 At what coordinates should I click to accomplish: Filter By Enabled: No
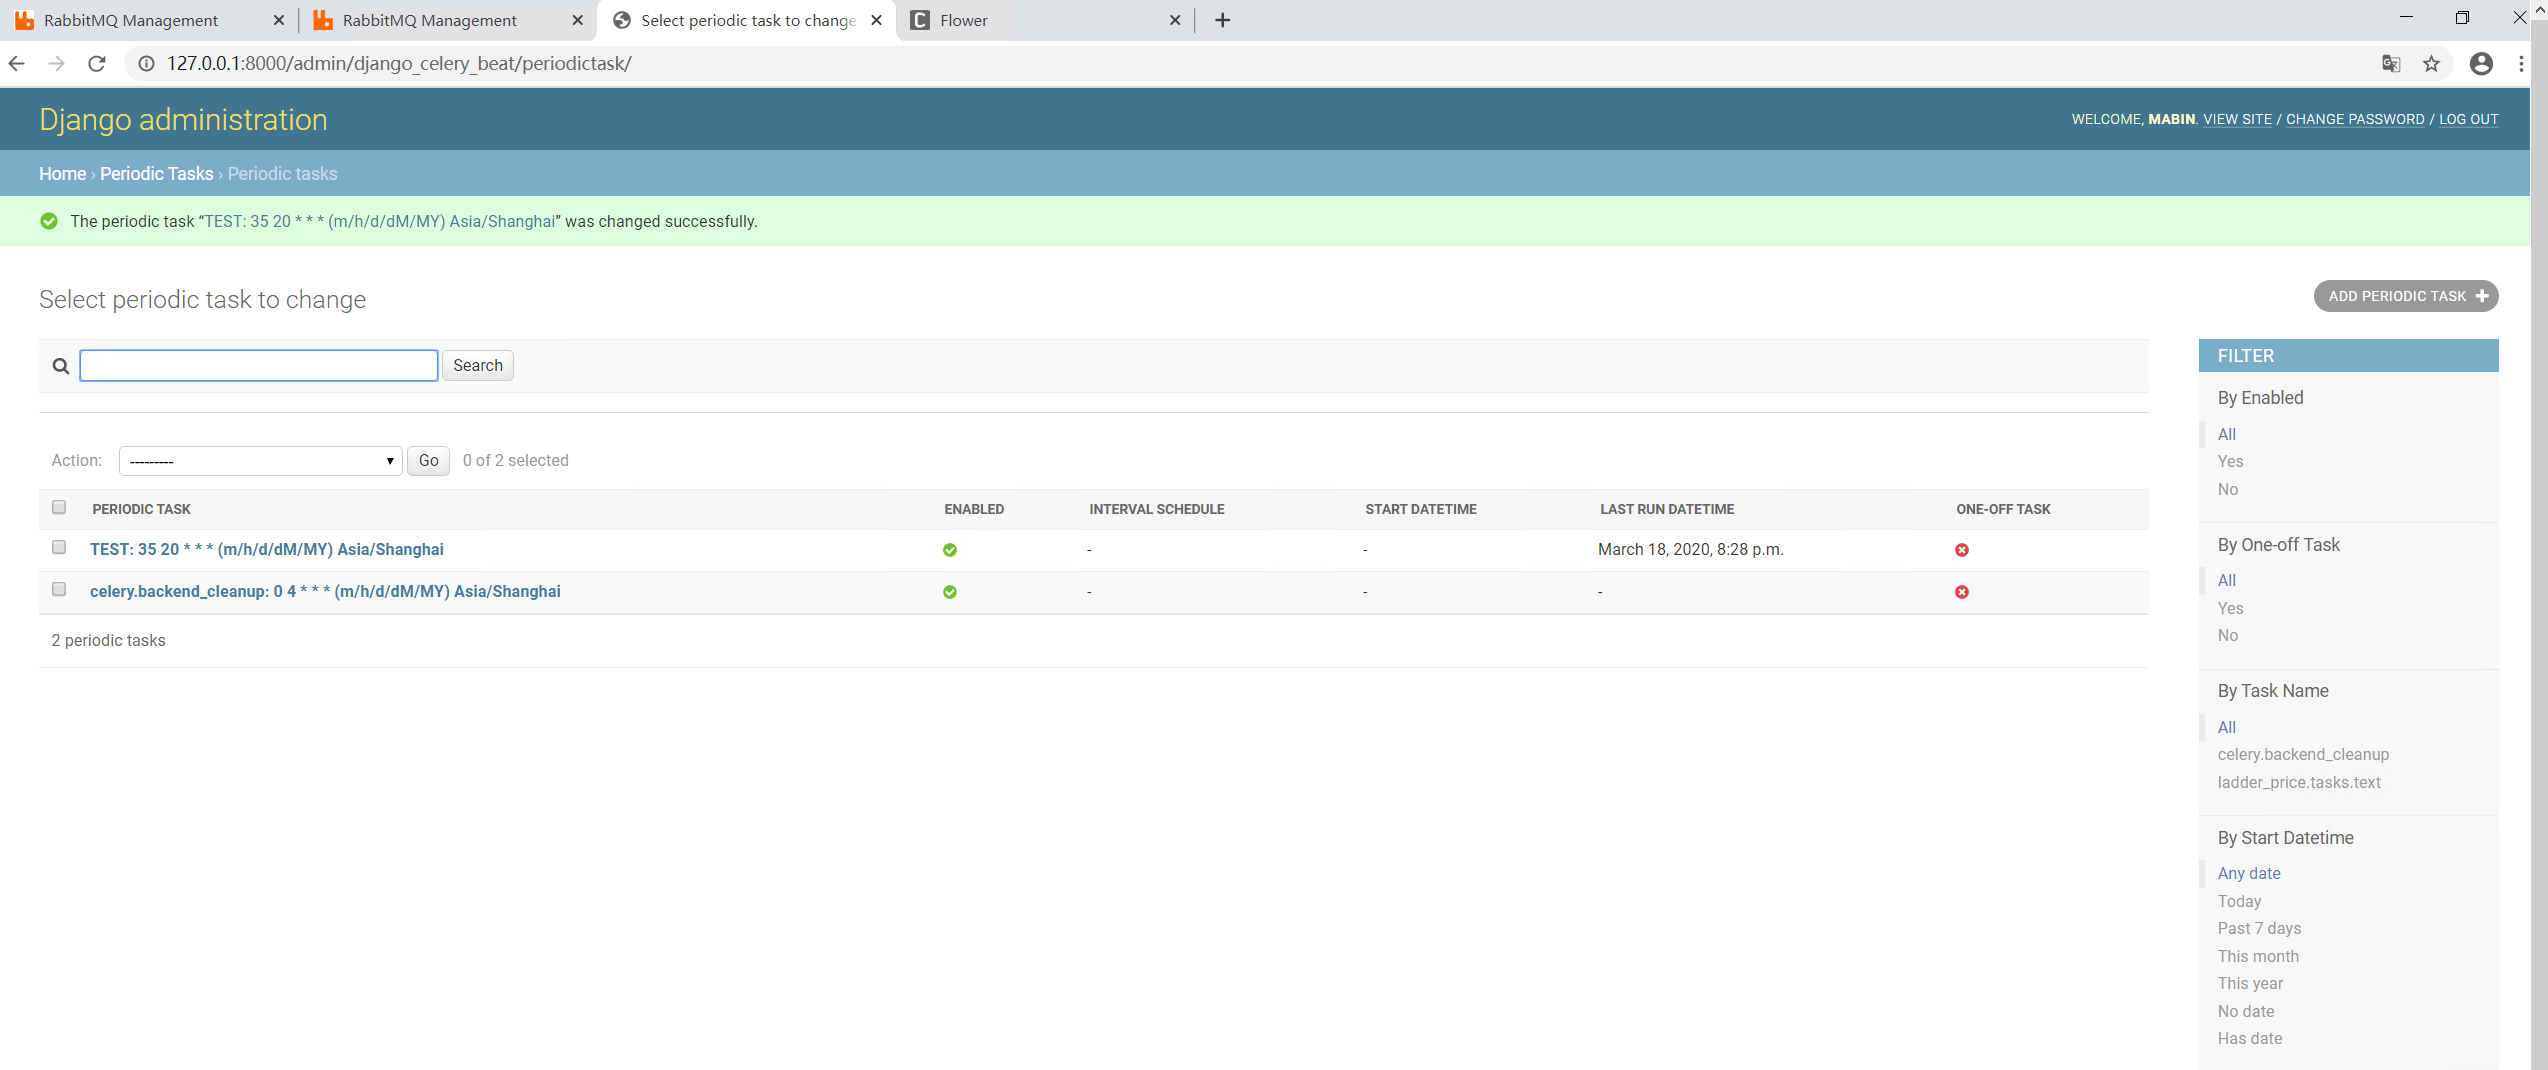(x=2227, y=489)
